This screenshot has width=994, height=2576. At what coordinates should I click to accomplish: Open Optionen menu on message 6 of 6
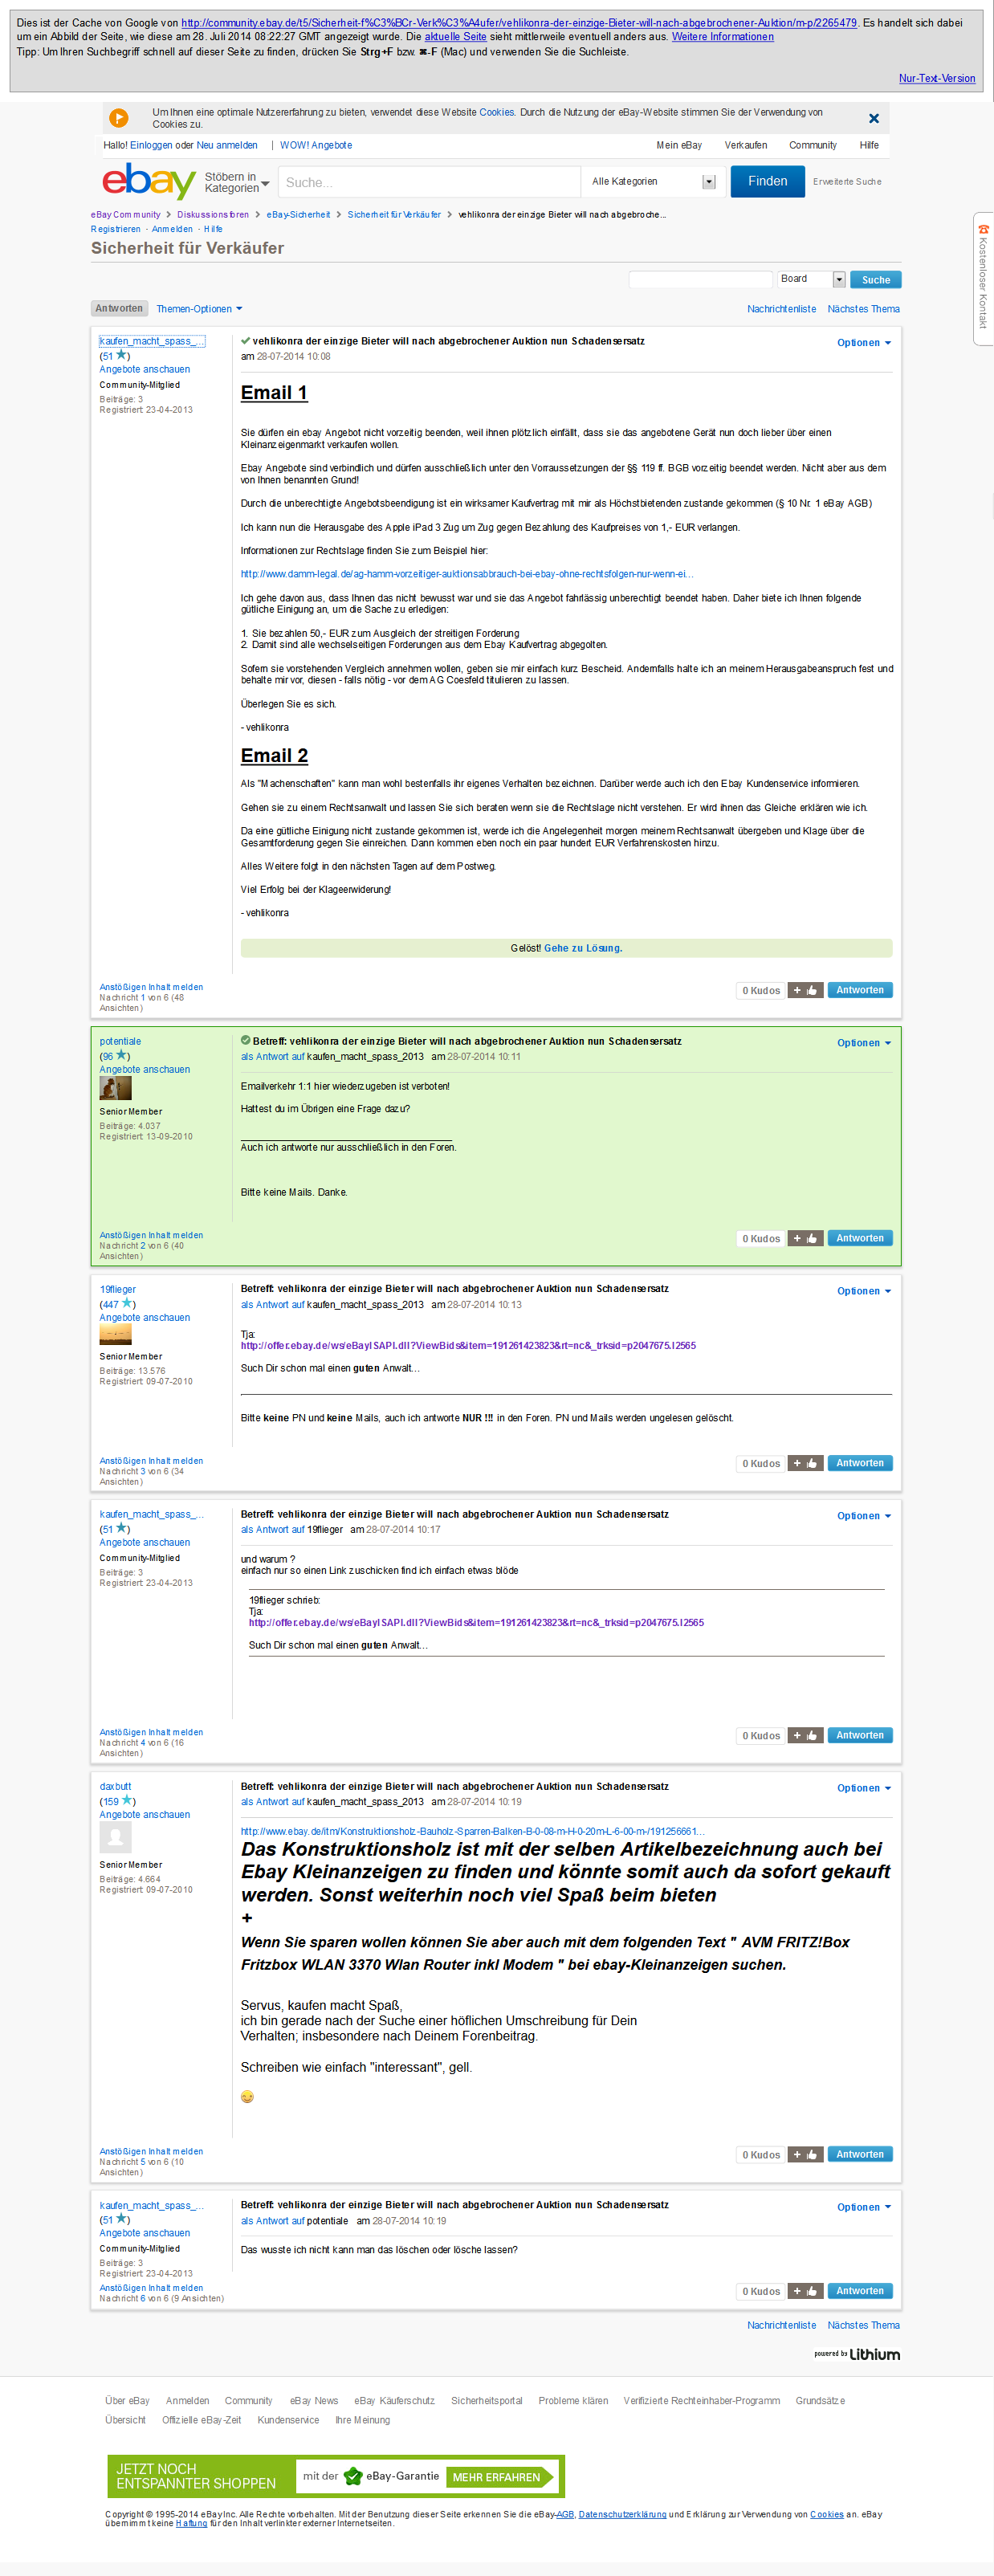[864, 2207]
